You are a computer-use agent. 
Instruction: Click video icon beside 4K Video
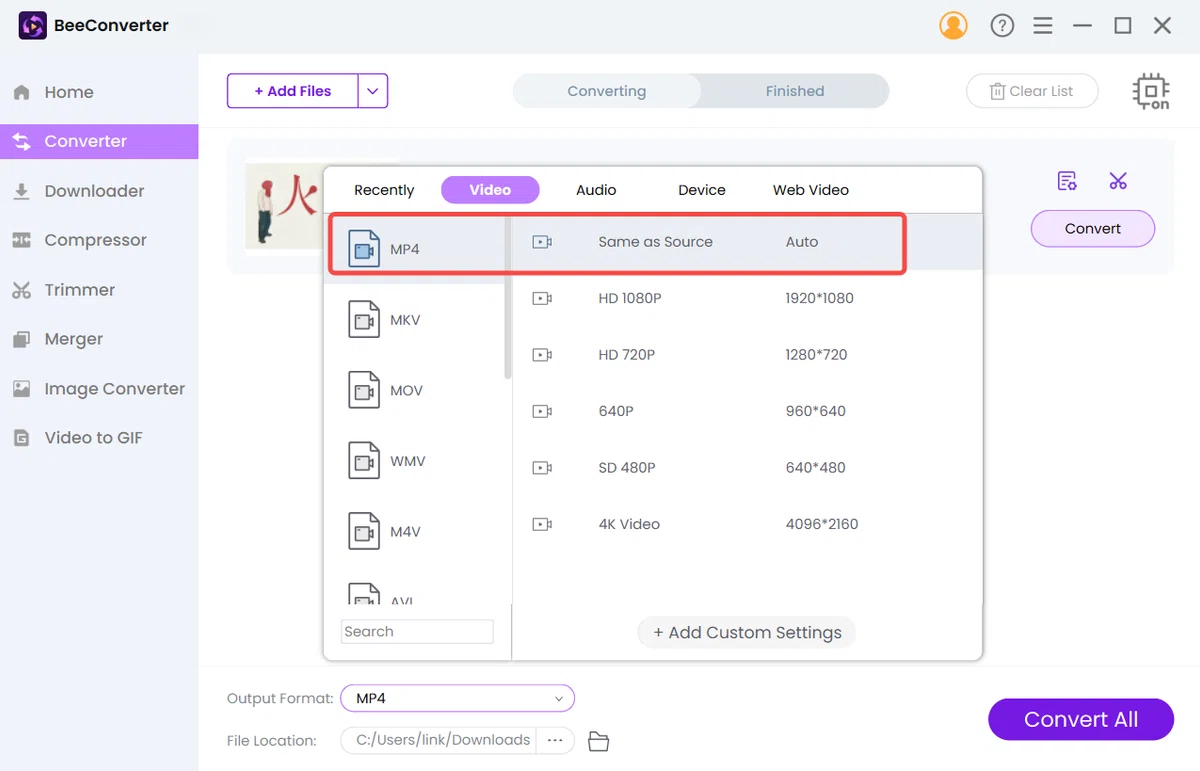click(x=542, y=524)
